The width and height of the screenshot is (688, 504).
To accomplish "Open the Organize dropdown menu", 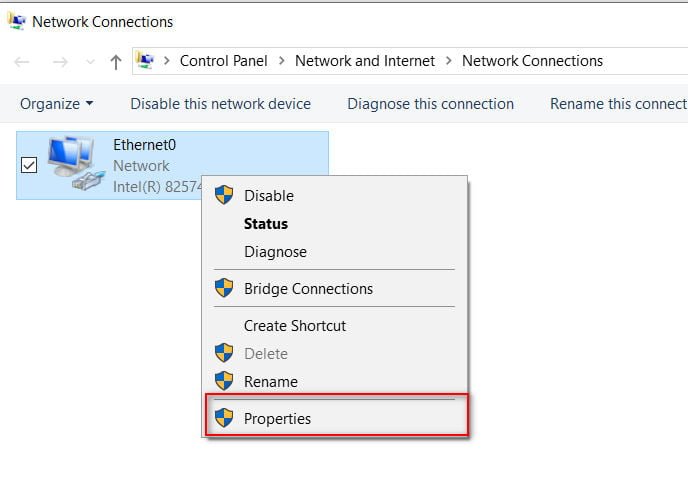I will tap(56, 103).
